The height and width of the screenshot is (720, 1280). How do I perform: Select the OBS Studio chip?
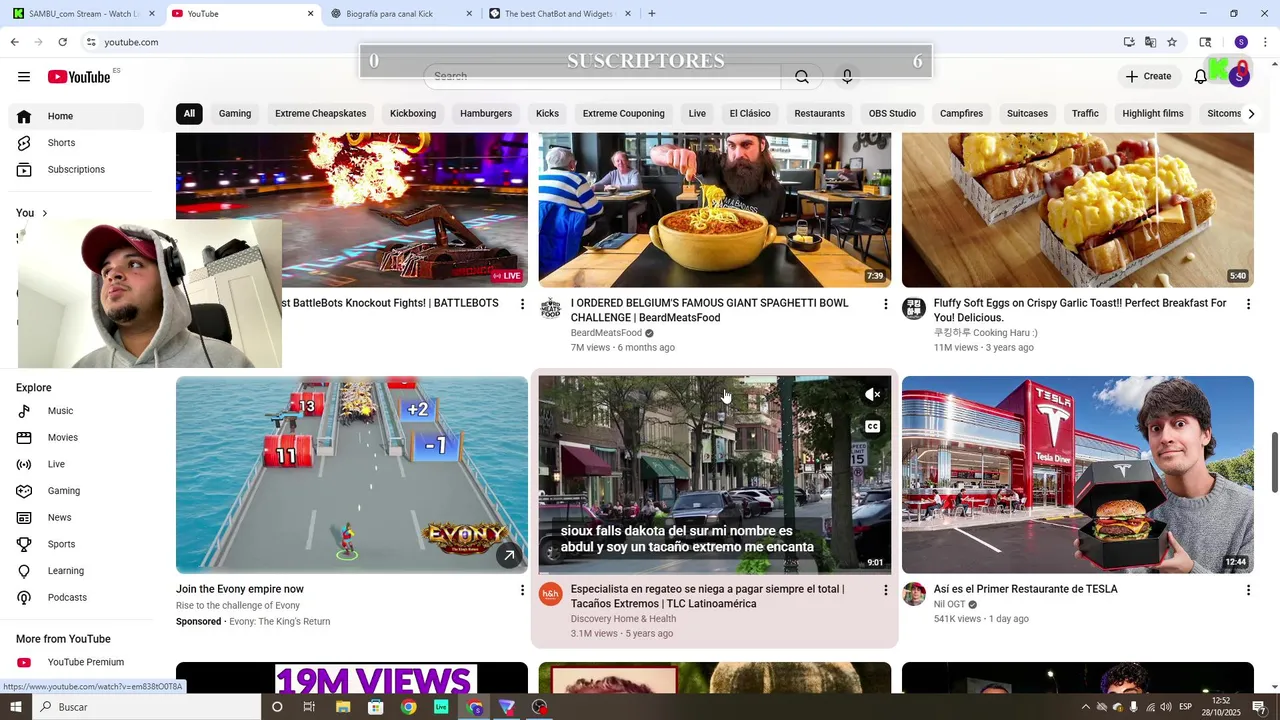pos(892,114)
